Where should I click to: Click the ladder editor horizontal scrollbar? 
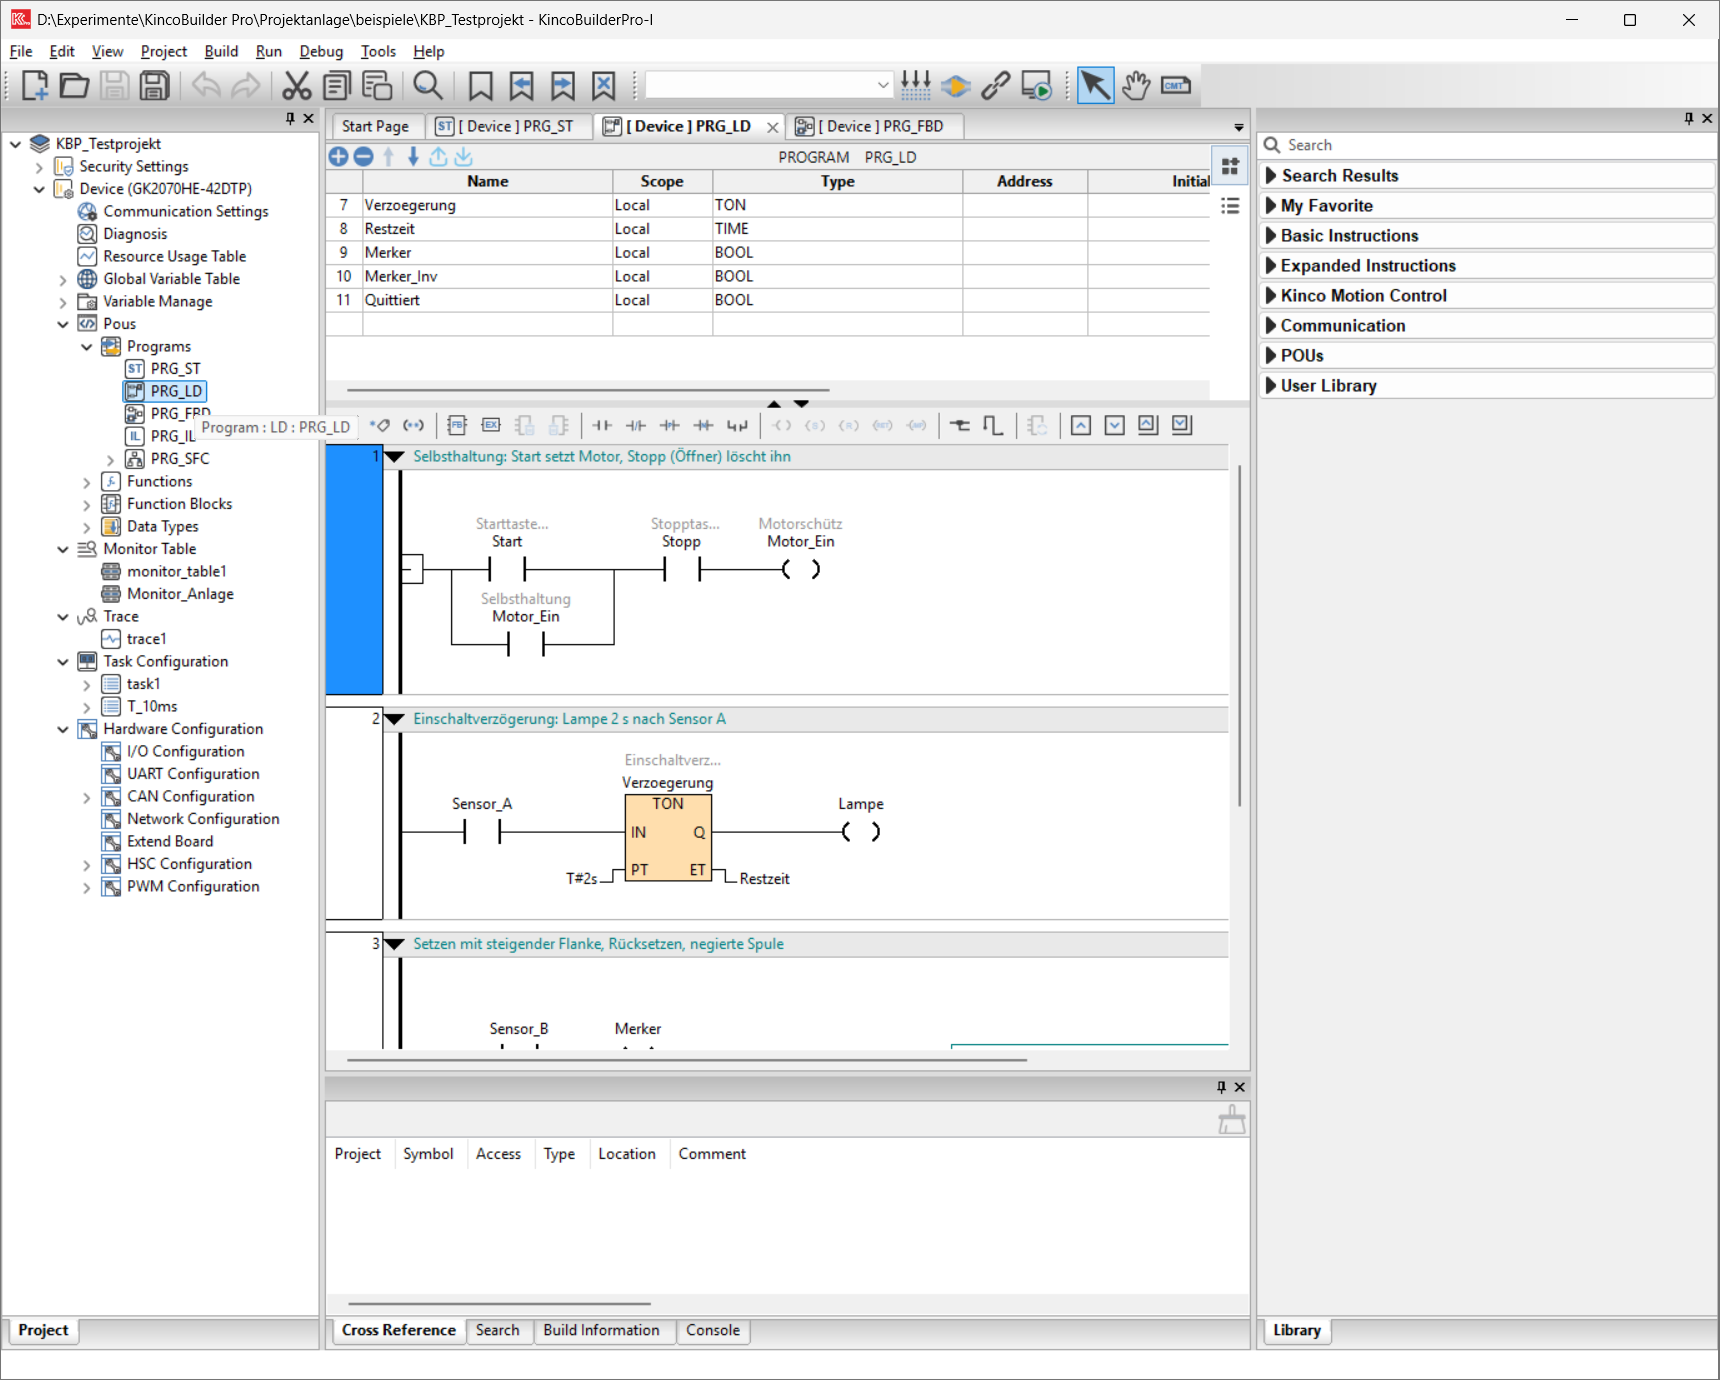[687, 1060]
